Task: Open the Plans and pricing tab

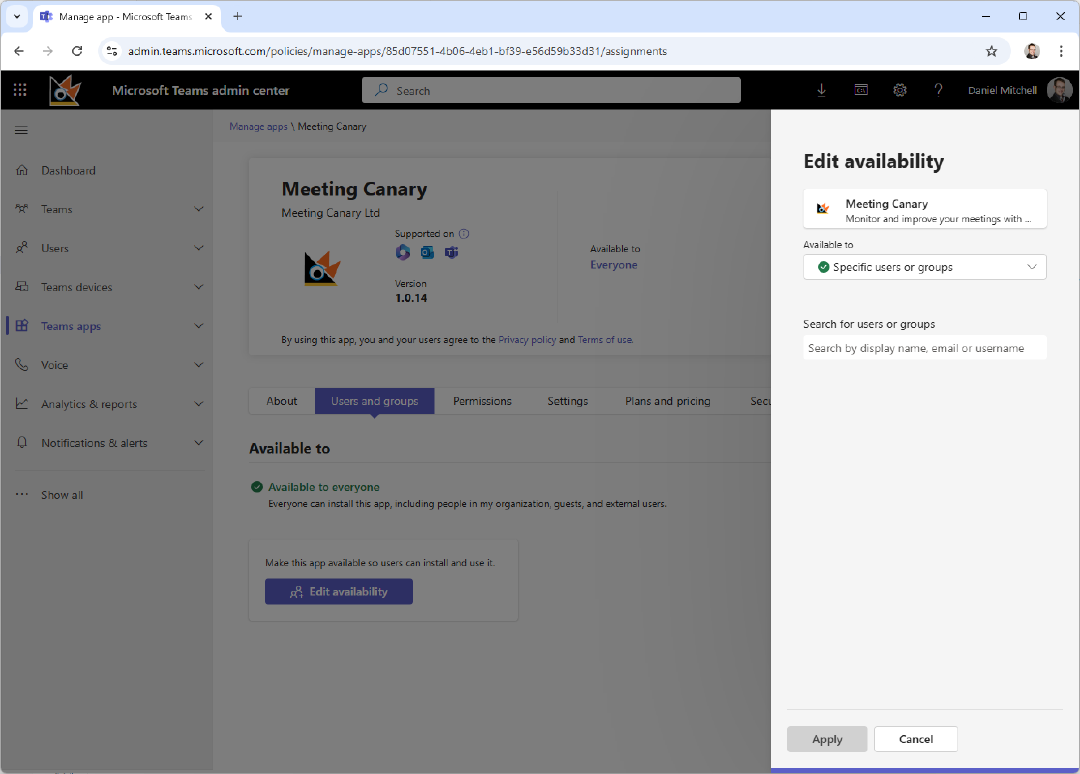Action: click(667, 400)
